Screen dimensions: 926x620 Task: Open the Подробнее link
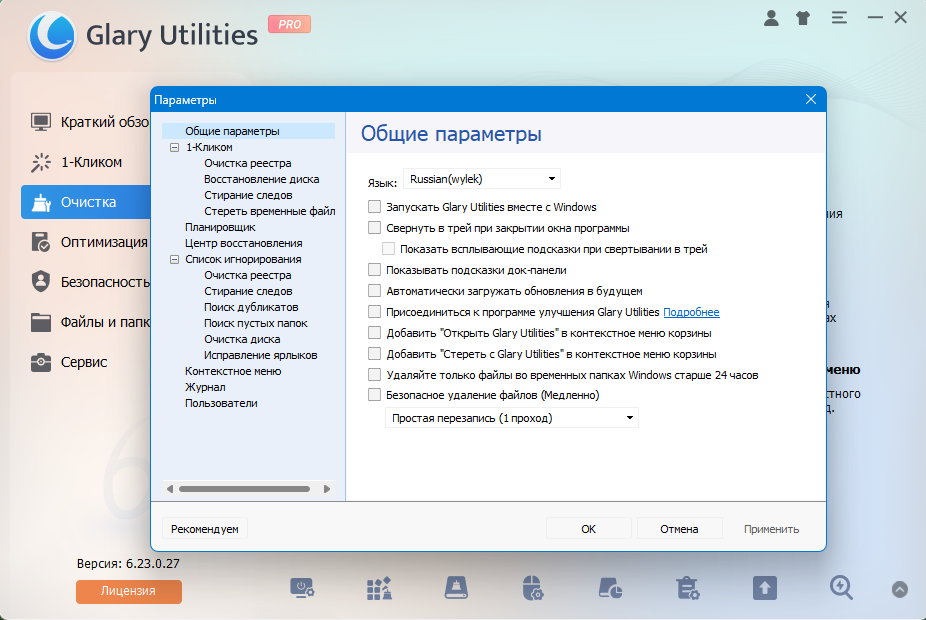click(x=691, y=312)
